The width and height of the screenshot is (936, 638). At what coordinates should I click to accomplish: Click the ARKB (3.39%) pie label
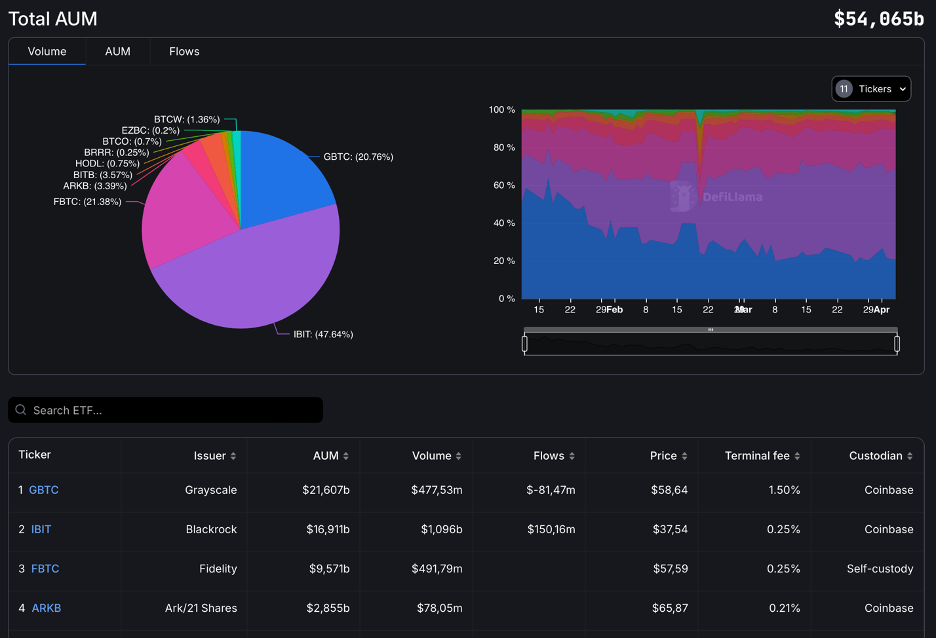point(95,186)
